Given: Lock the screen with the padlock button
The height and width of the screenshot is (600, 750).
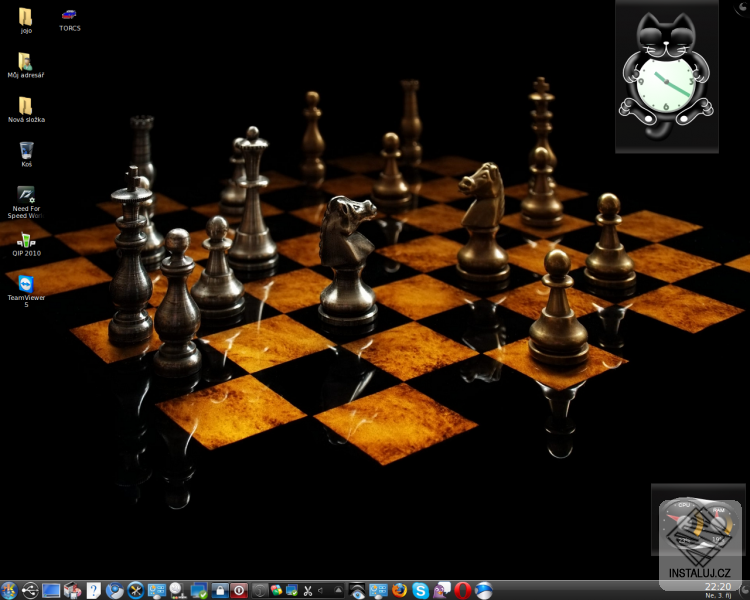Looking at the screenshot, I should click(x=220, y=590).
